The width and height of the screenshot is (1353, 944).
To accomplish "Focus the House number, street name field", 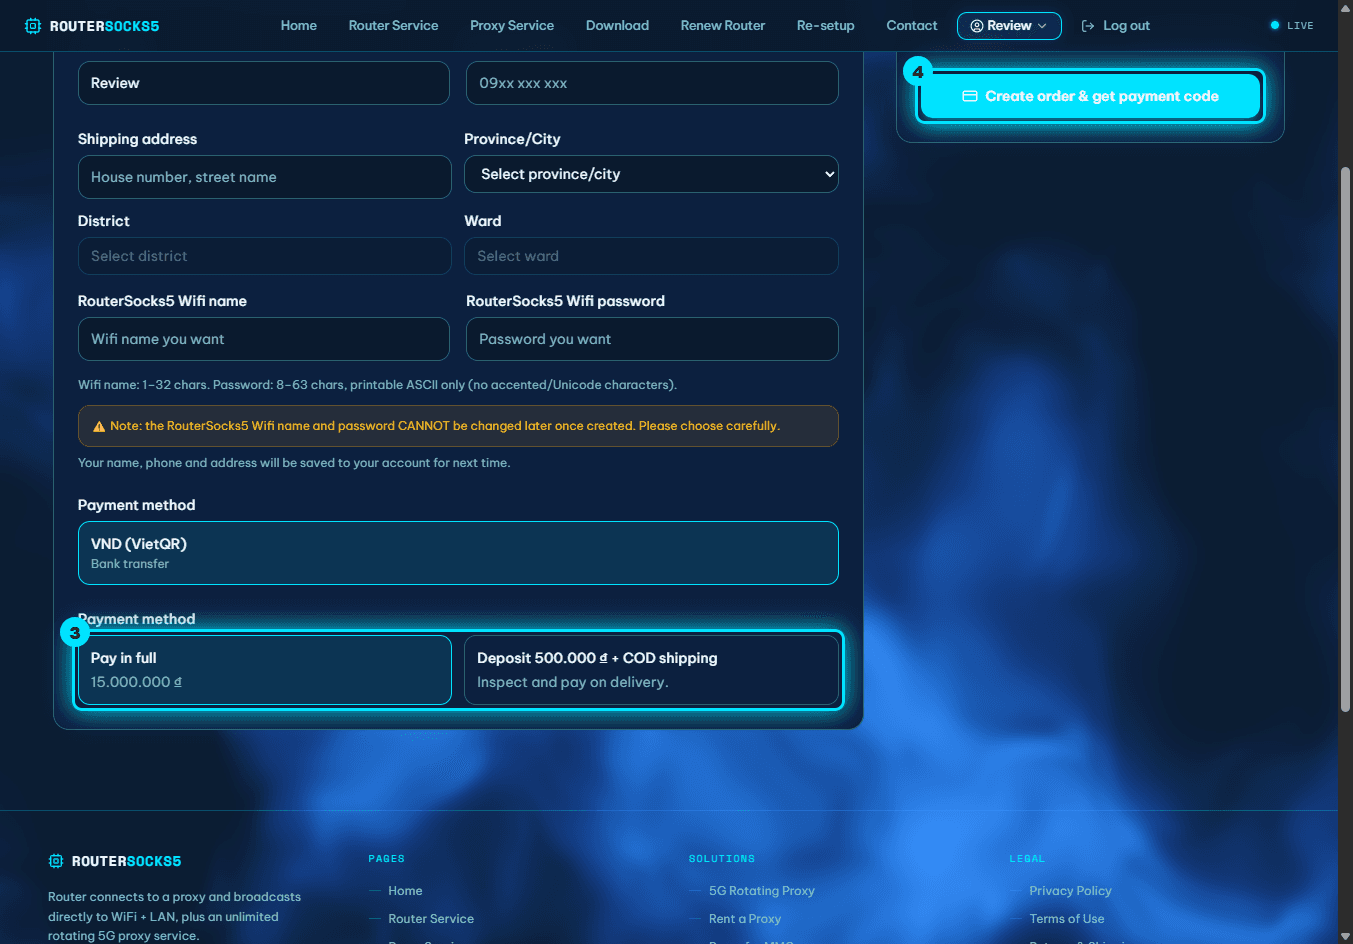I will click(265, 177).
